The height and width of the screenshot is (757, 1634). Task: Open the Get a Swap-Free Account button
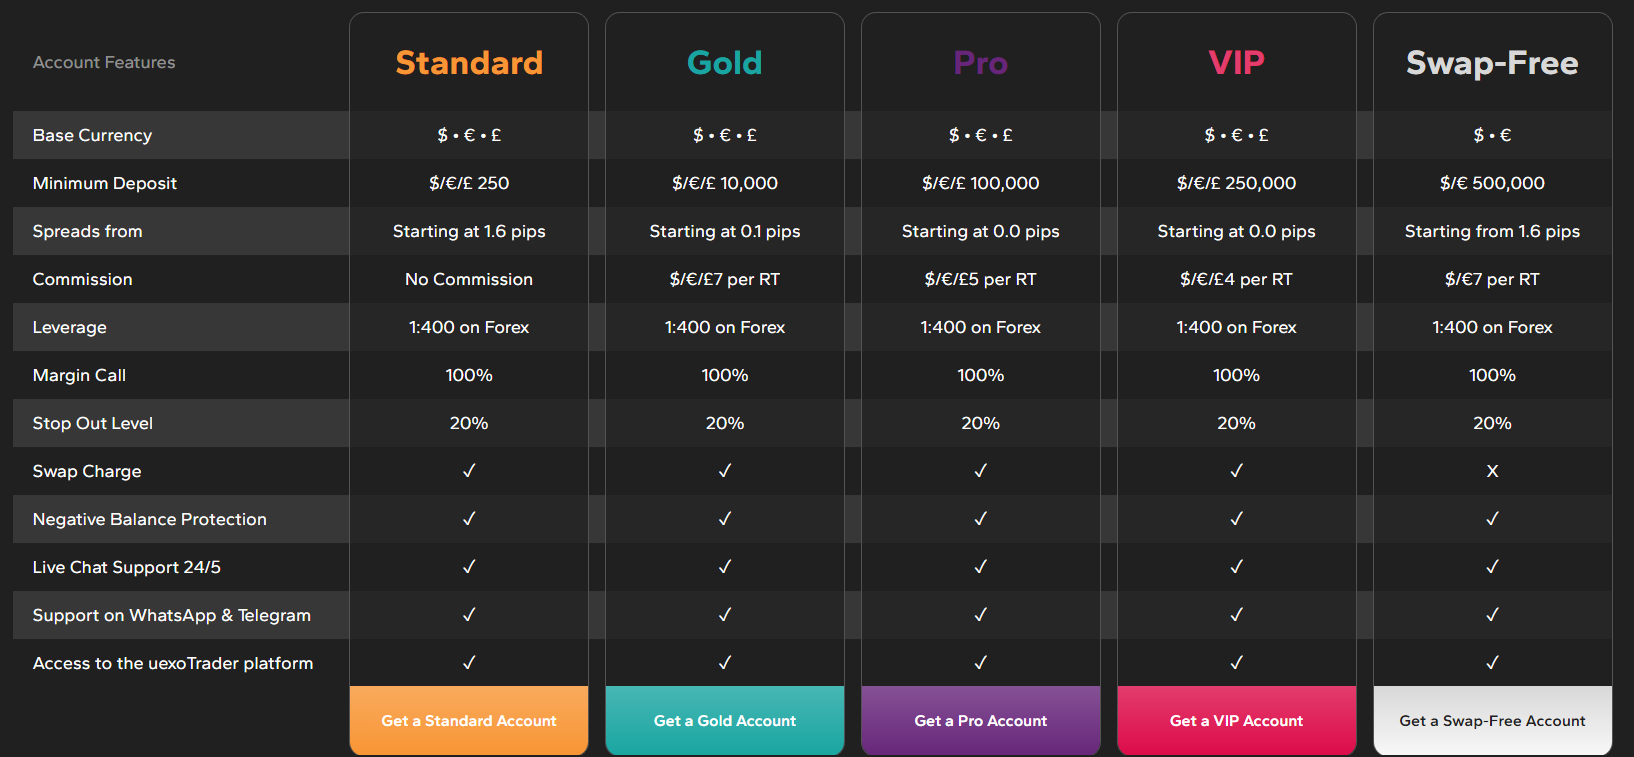tap(1492, 720)
